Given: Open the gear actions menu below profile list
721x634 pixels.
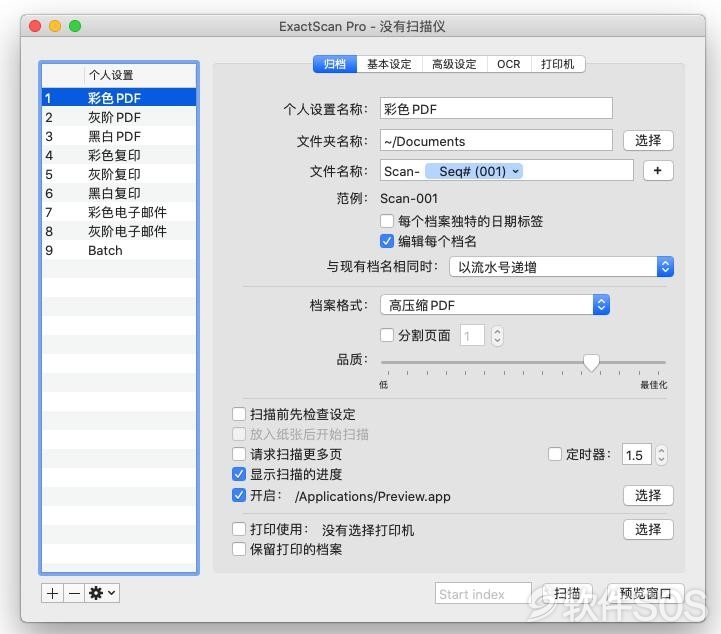Looking at the screenshot, I should [x=102, y=593].
